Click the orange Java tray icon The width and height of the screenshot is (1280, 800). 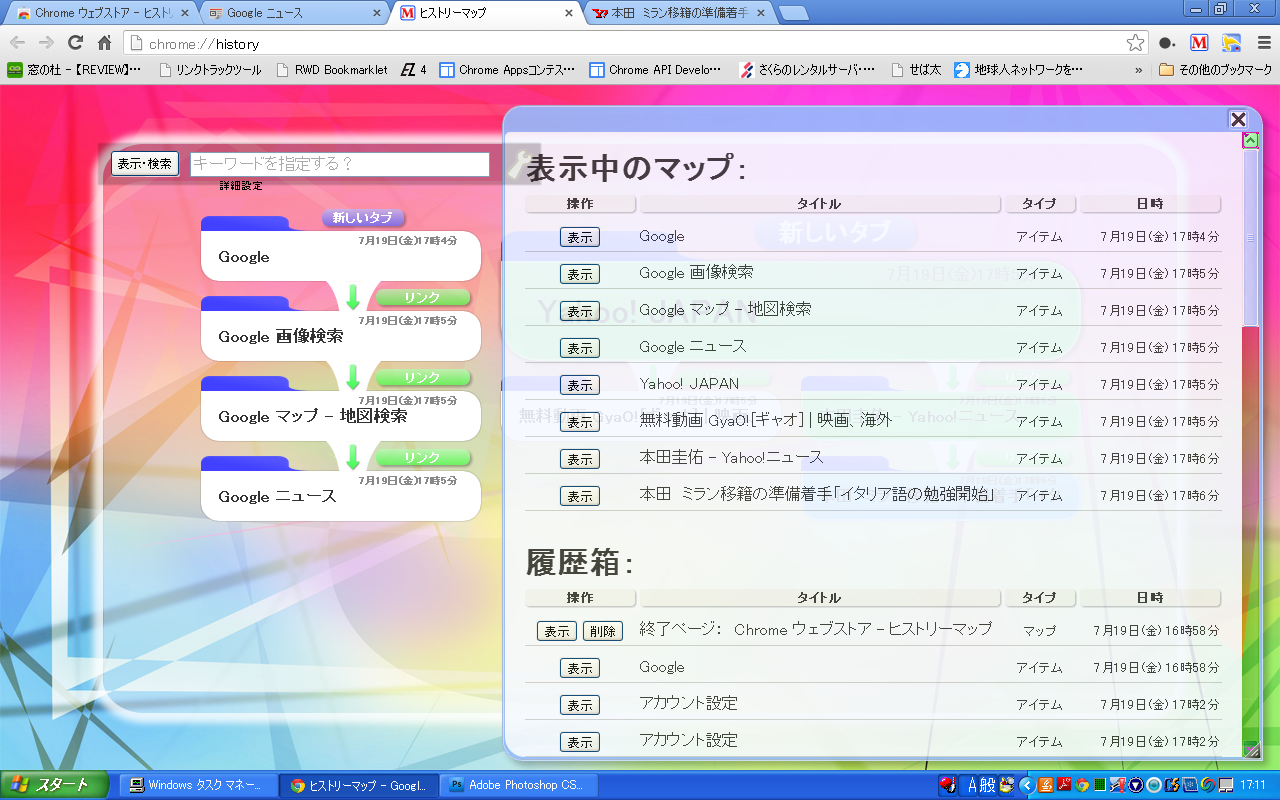[1046, 785]
